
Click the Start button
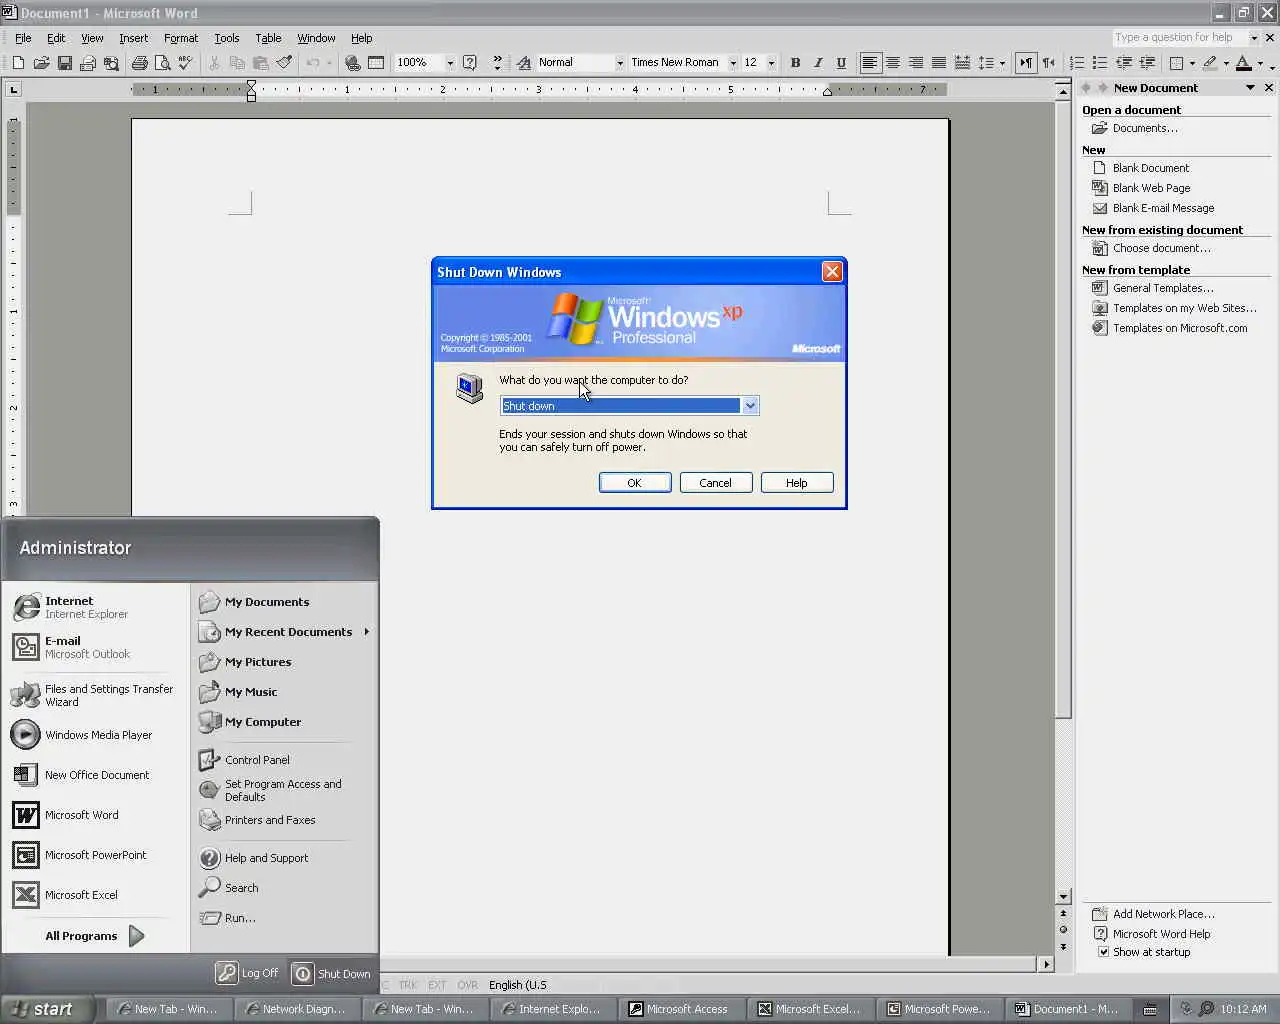click(47, 1009)
